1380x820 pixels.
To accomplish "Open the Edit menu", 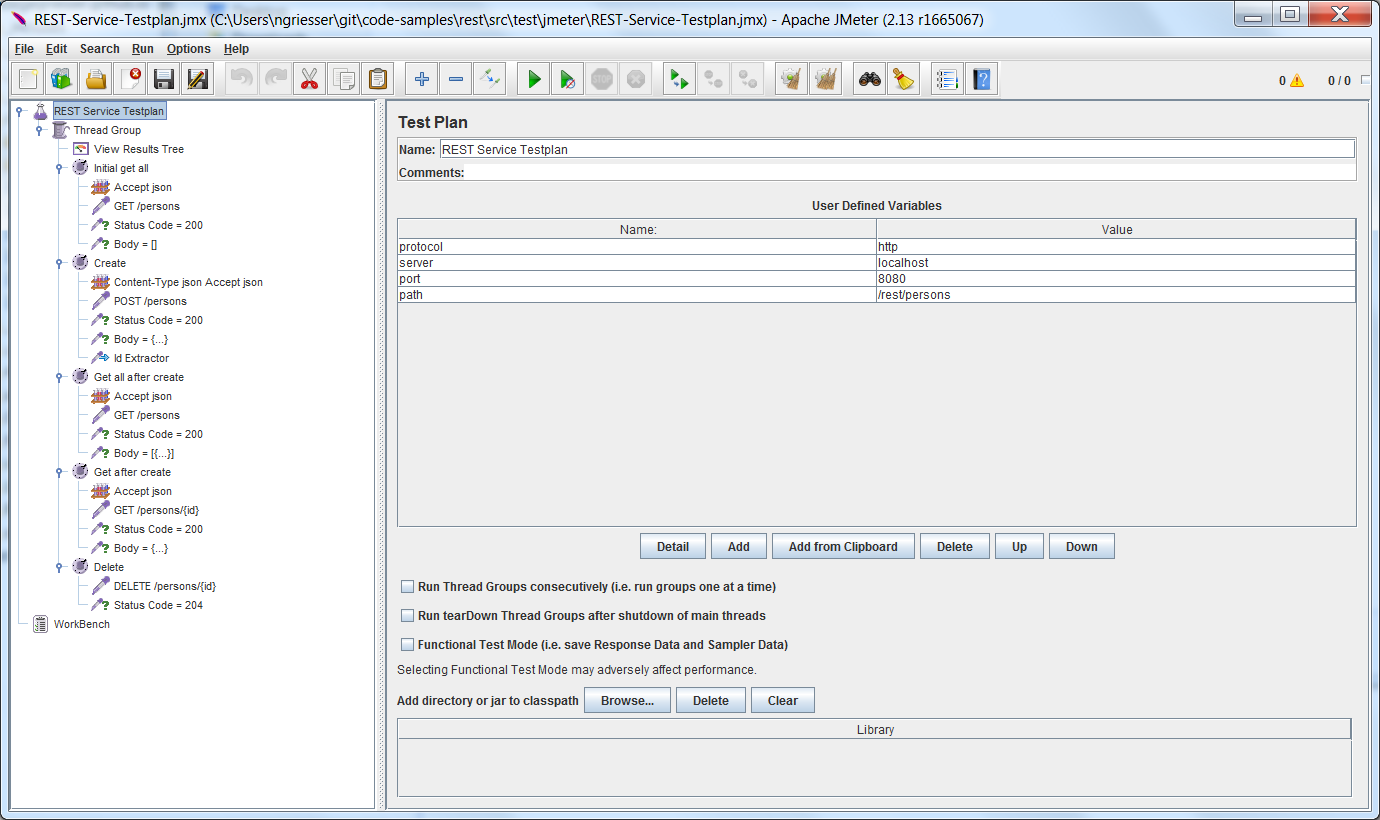I will [x=57, y=49].
